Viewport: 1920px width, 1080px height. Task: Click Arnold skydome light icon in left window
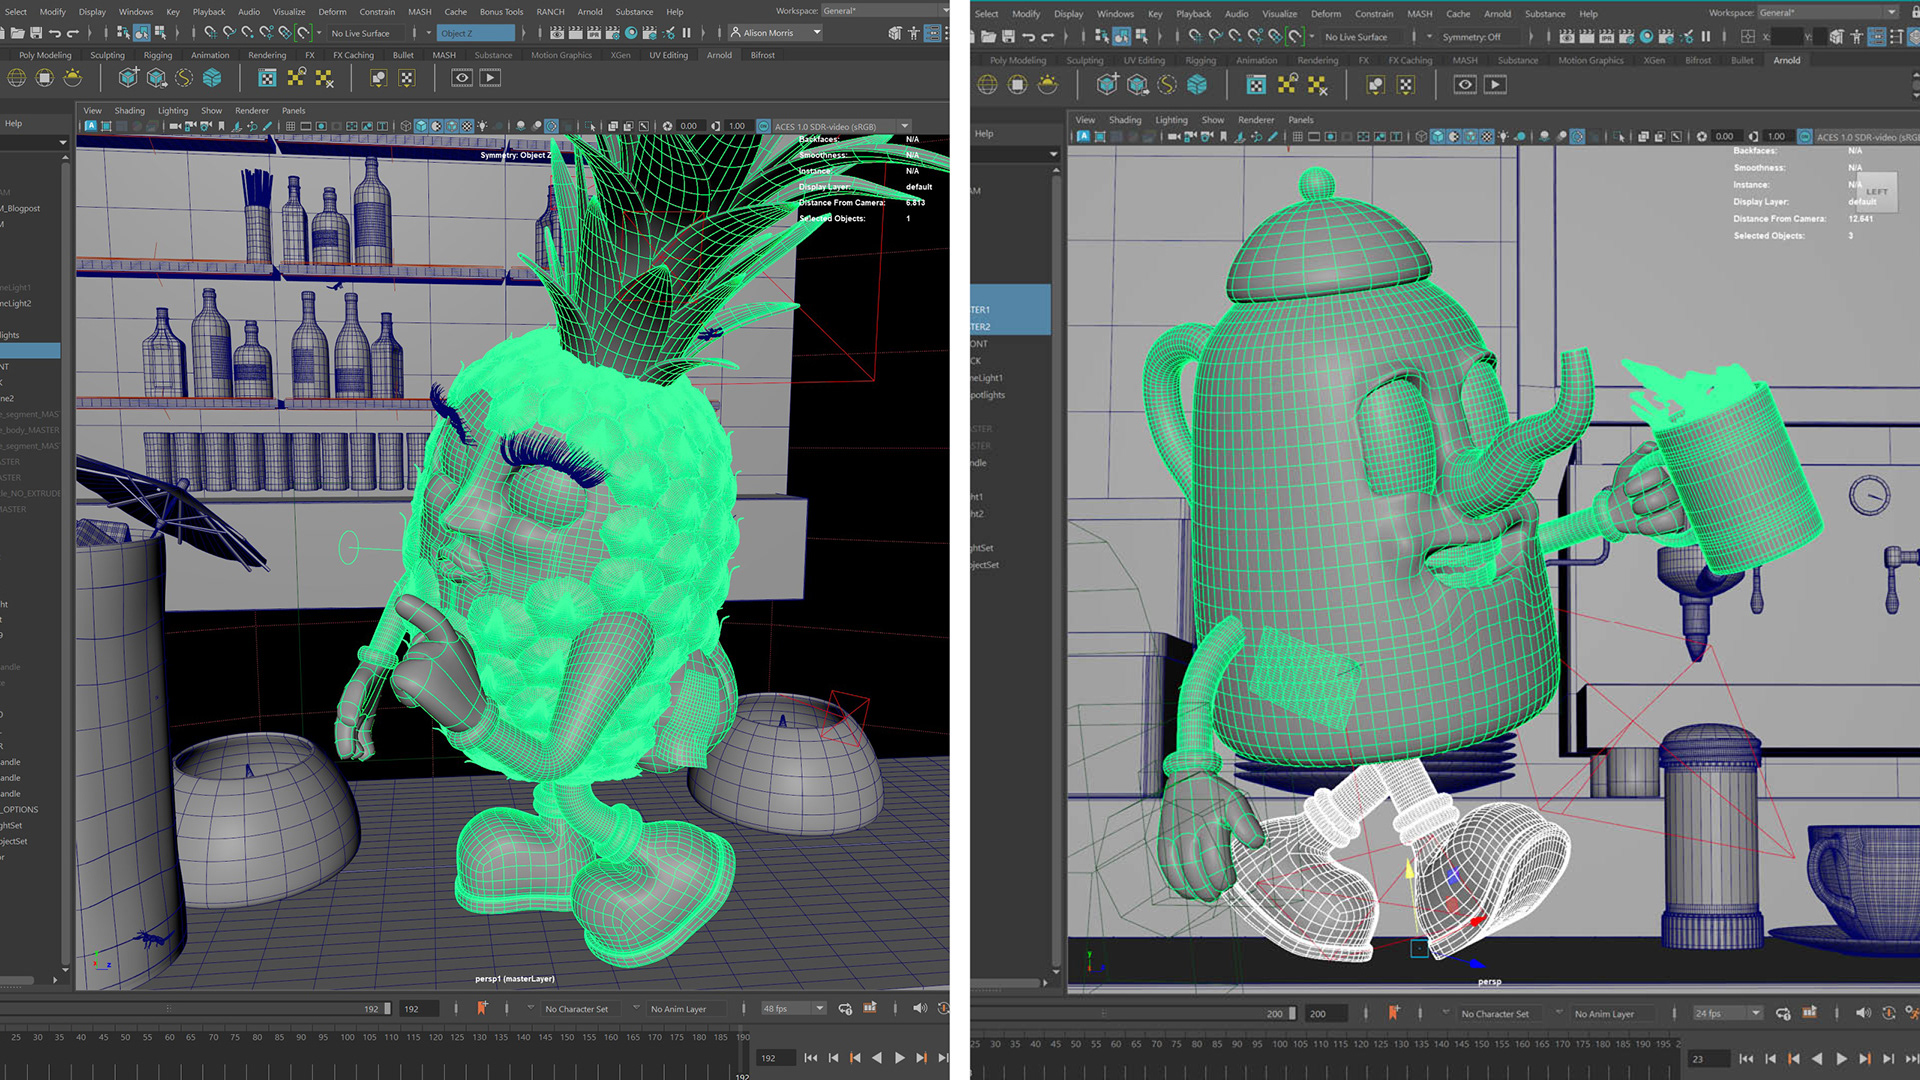tap(17, 78)
